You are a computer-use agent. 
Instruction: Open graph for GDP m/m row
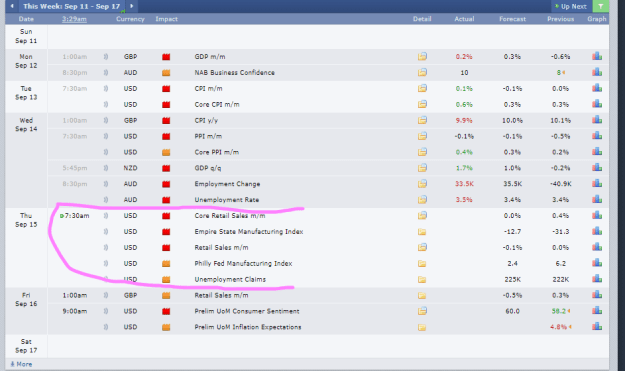pyautogui.click(x=597, y=56)
